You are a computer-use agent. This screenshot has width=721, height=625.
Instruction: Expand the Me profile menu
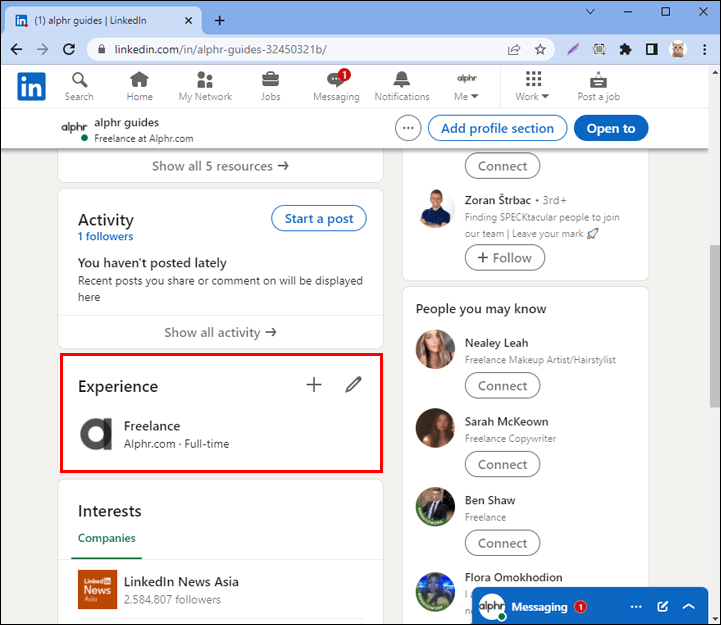click(466, 86)
